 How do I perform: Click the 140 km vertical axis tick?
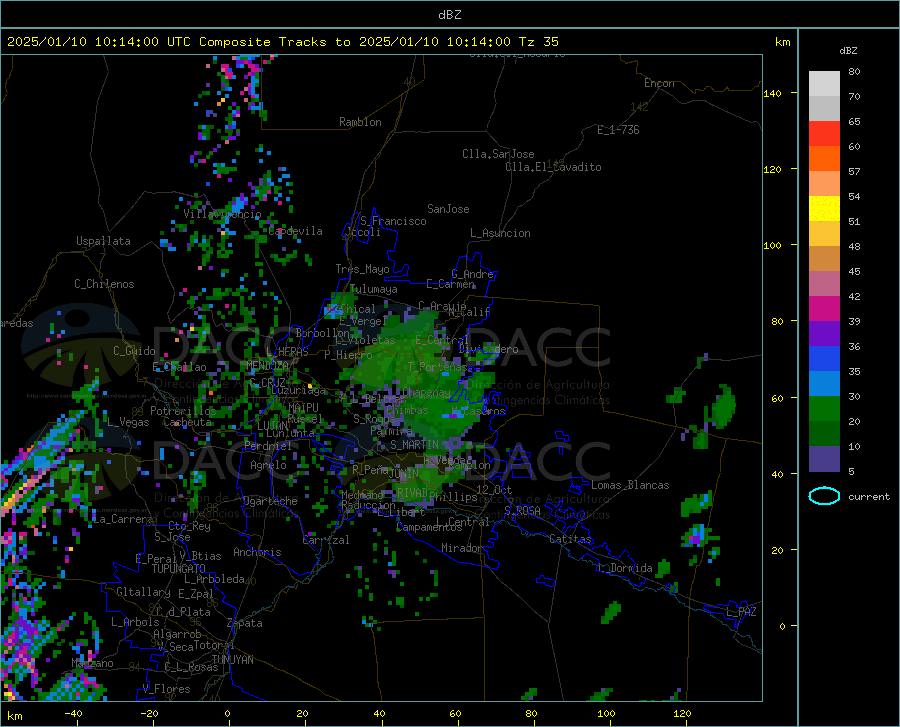(772, 93)
